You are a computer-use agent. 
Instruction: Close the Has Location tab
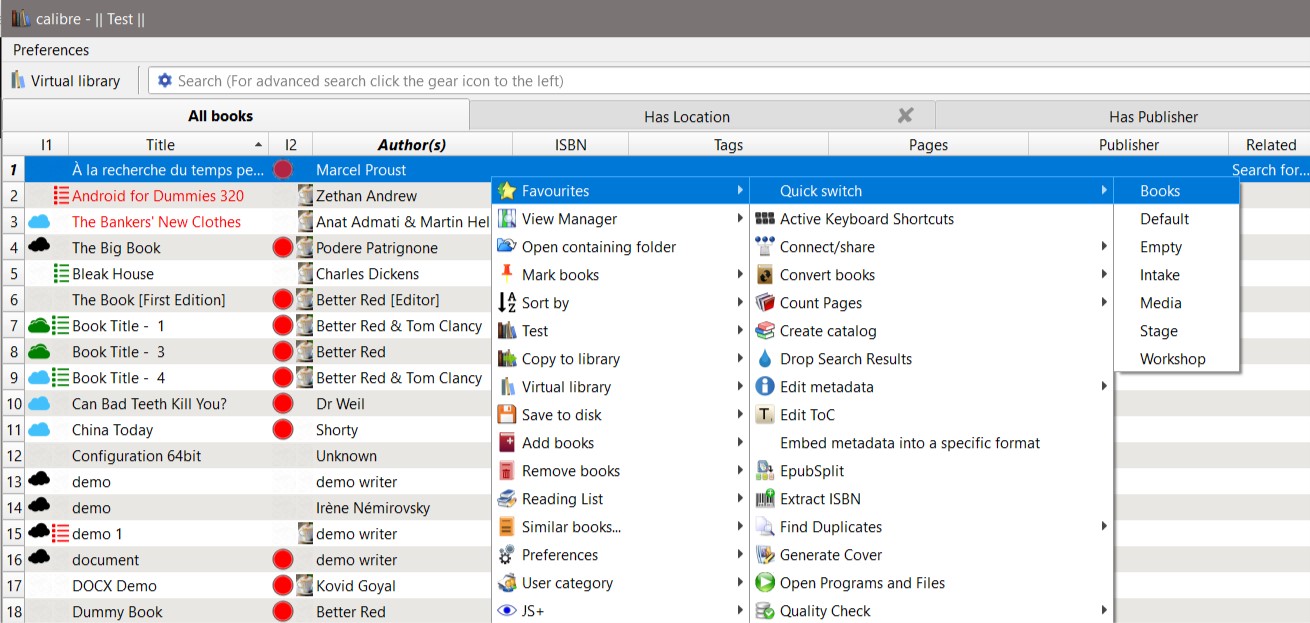(905, 116)
